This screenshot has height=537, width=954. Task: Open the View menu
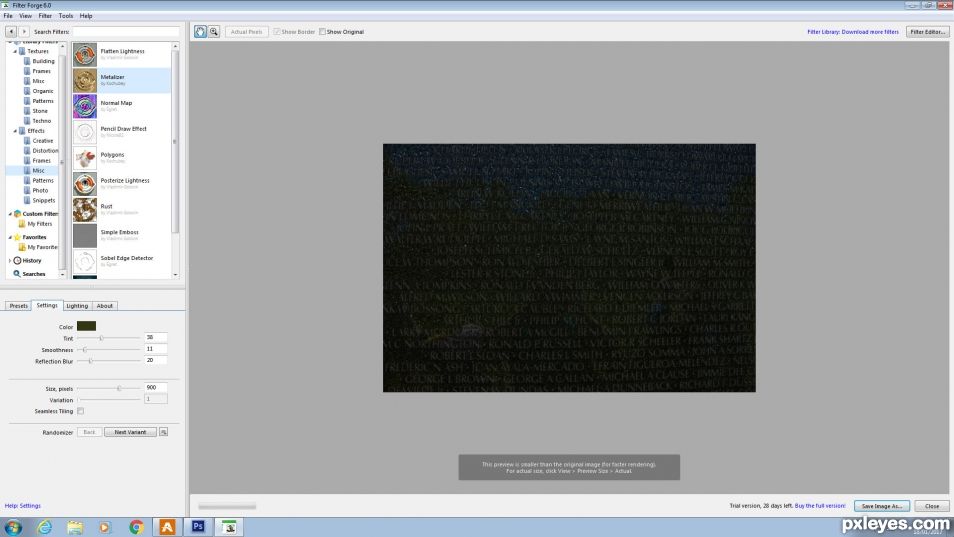(x=26, y=16)
